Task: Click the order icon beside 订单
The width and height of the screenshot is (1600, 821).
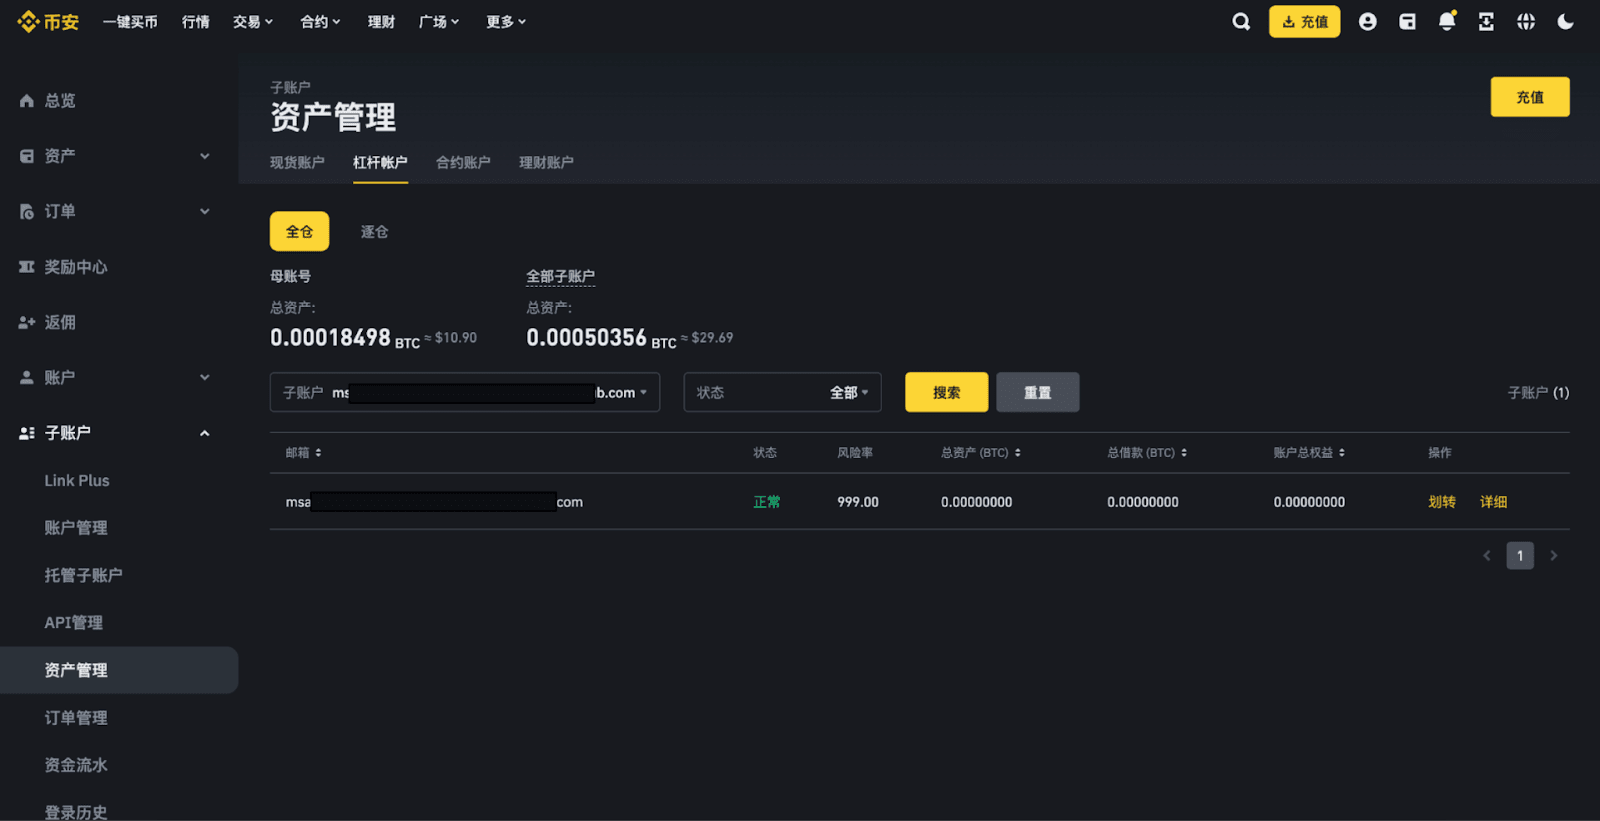Action: coord(27,212)
